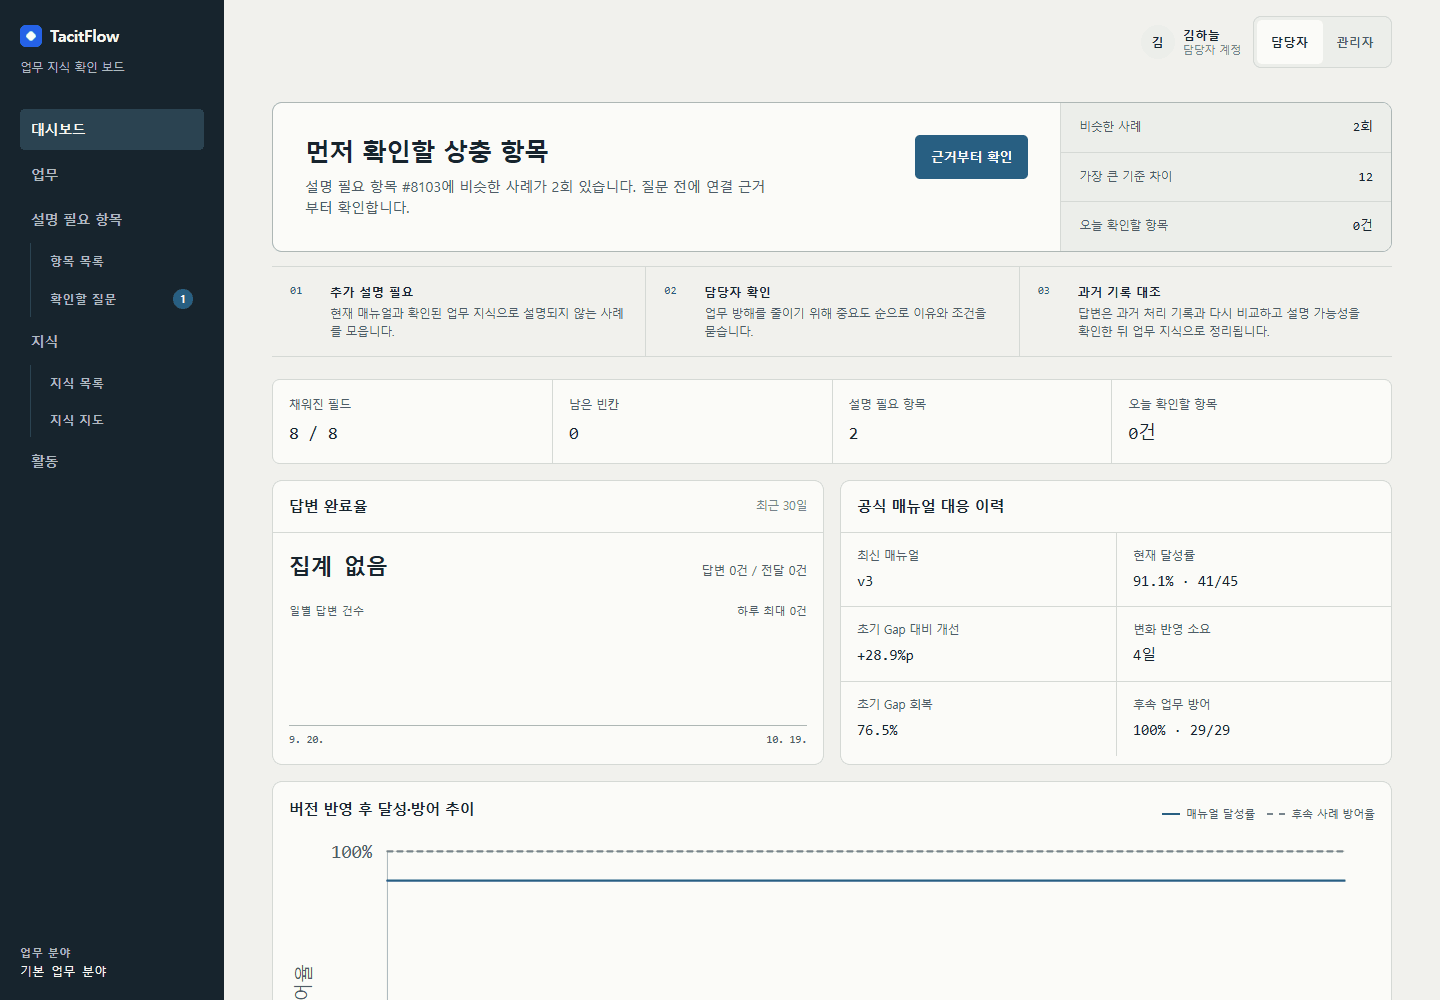Click the TacitFlow logo icon
Screen dimensions: 1440x1000
[31, 36]
